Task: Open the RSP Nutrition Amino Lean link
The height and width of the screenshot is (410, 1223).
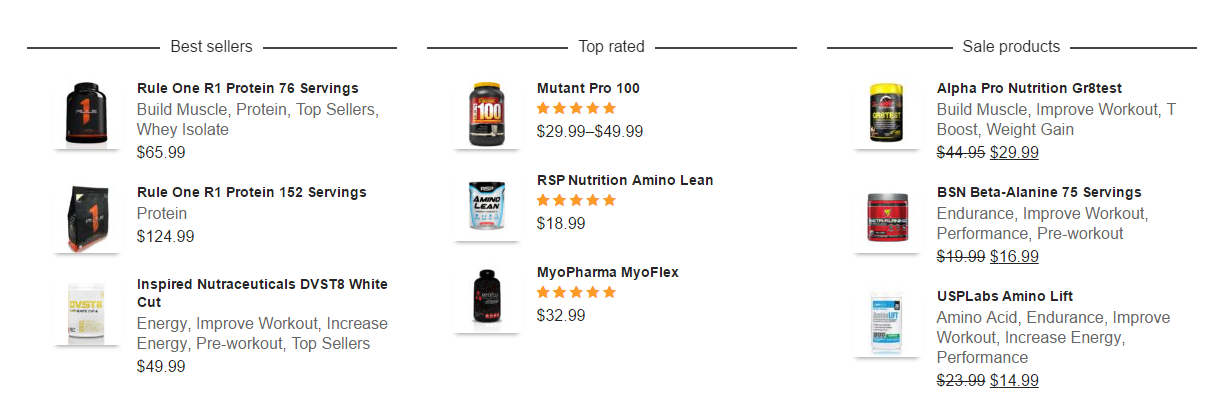Action: (x=625, y=180)
